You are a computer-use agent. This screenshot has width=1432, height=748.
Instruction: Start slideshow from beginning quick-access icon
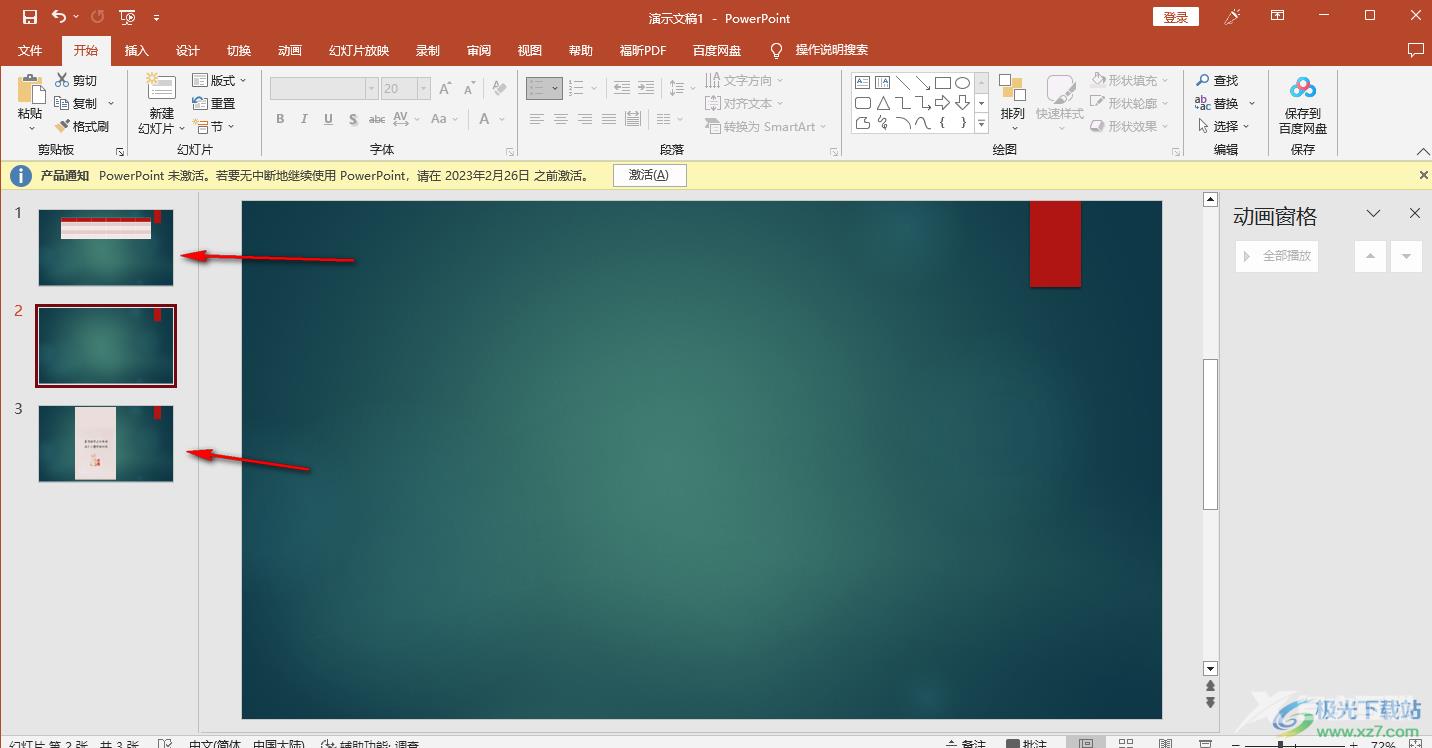pos(127,17)
